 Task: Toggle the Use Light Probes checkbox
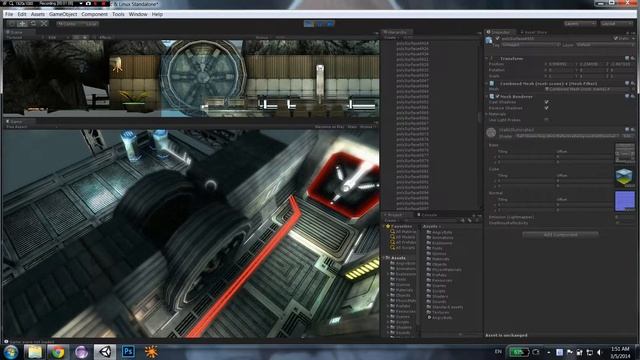[x=546, y=120]
